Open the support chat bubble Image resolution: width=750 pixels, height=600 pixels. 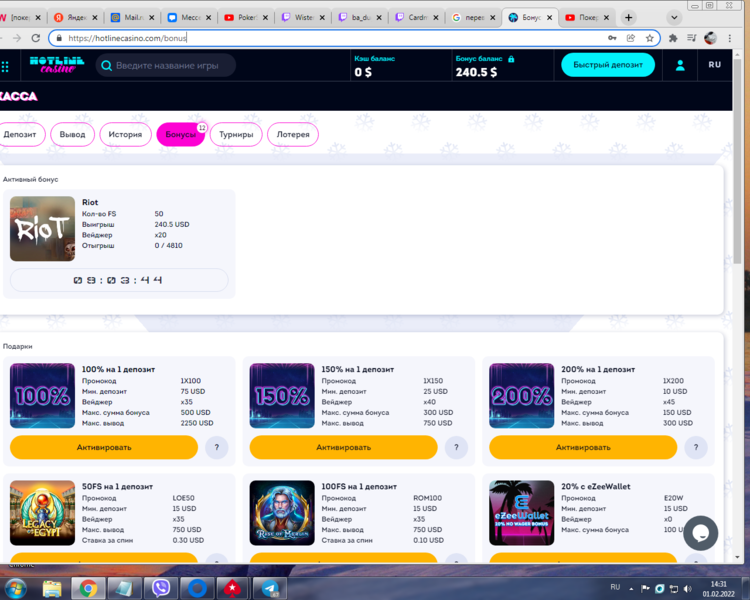point(700,533)
